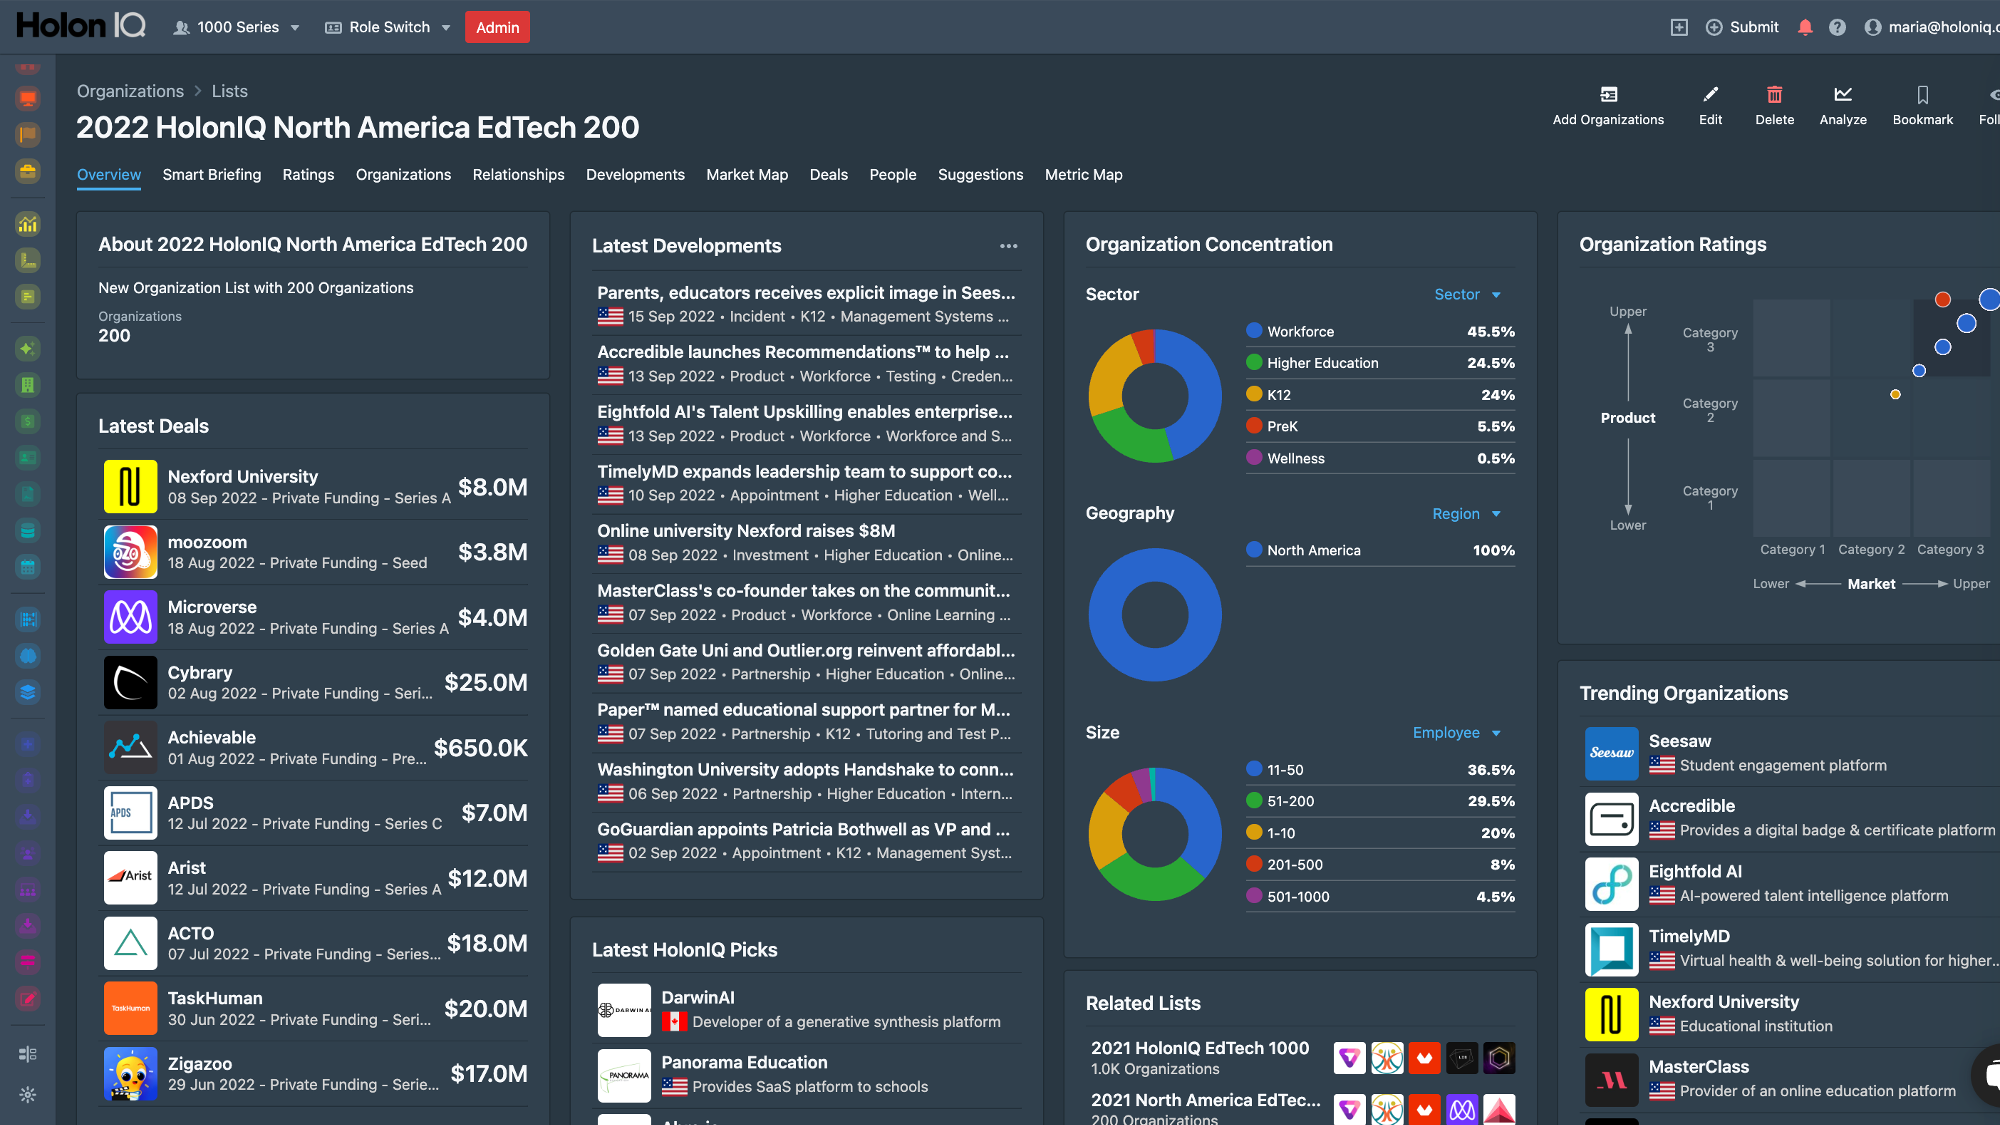Open the TaskHuman $20.0M deal row
This screenshot has height=1125, width=2000.
pos(315,1008)
